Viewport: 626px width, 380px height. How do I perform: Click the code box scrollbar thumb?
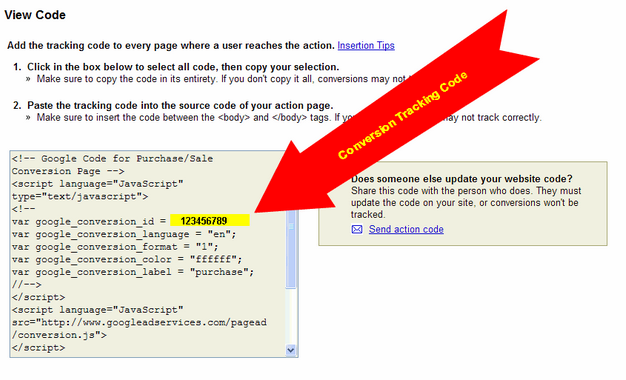point(291,248)
